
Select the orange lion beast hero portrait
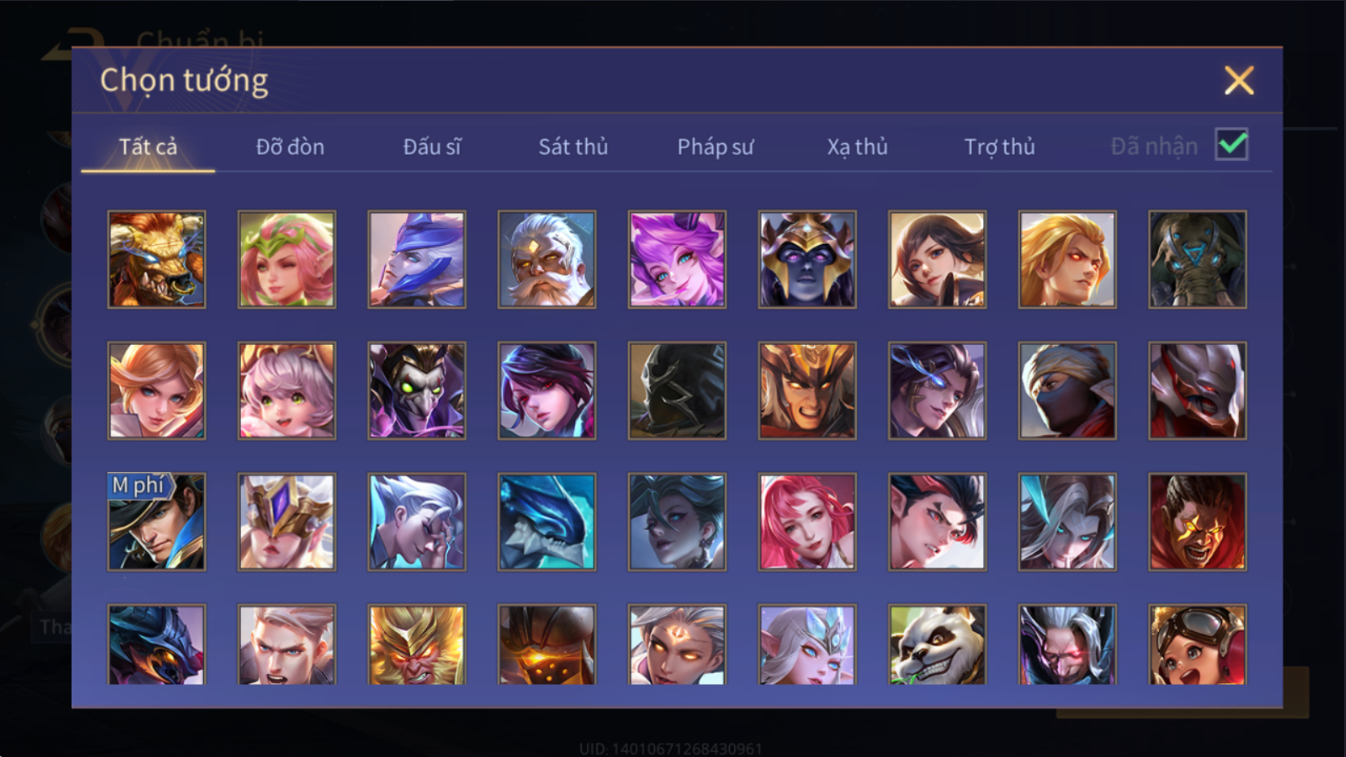157,259
